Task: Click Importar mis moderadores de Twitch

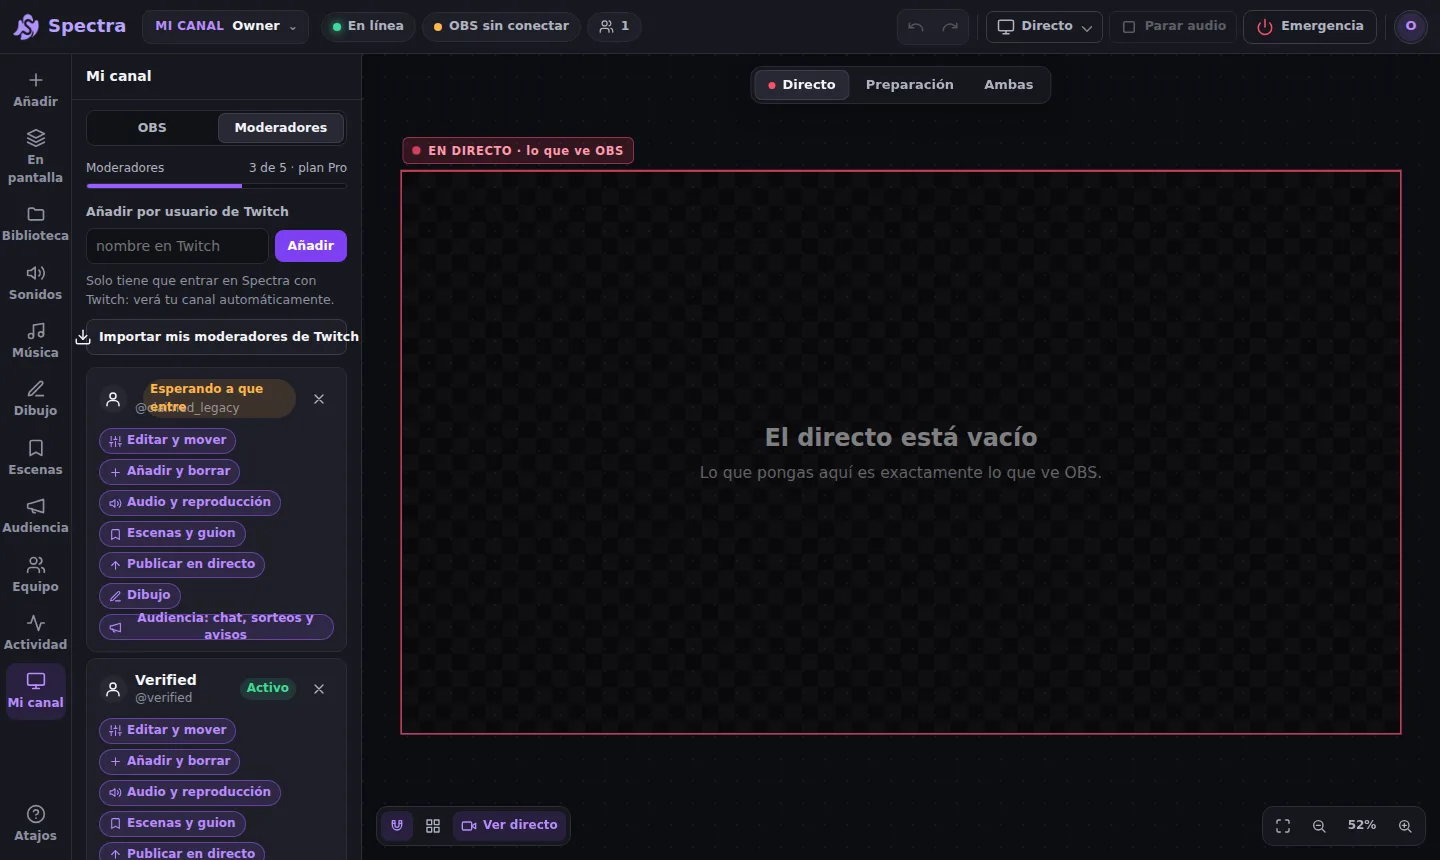Action: [216, 337]
